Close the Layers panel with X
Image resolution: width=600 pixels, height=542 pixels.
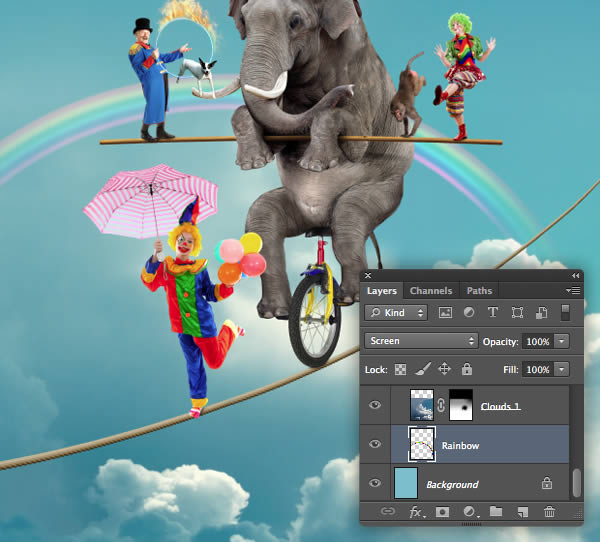tap(368, 276)
